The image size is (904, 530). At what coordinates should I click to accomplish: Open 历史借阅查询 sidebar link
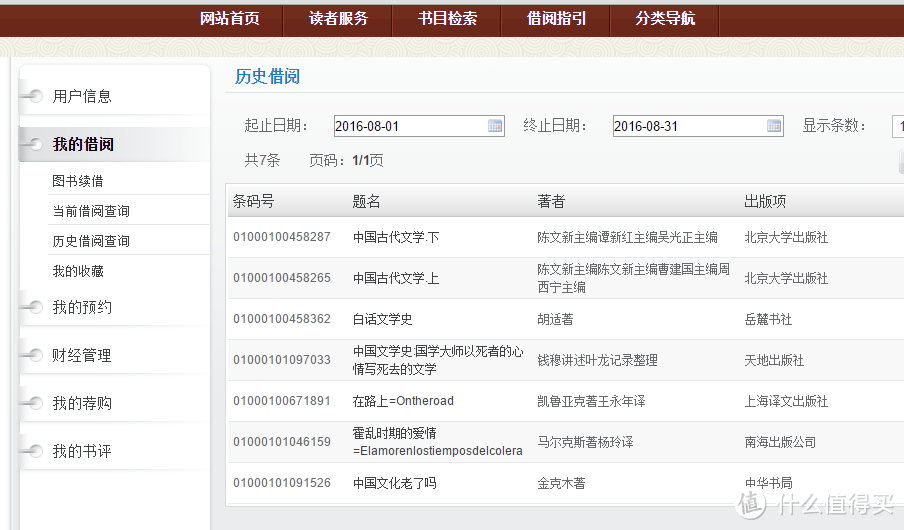[x=91, y=241]
